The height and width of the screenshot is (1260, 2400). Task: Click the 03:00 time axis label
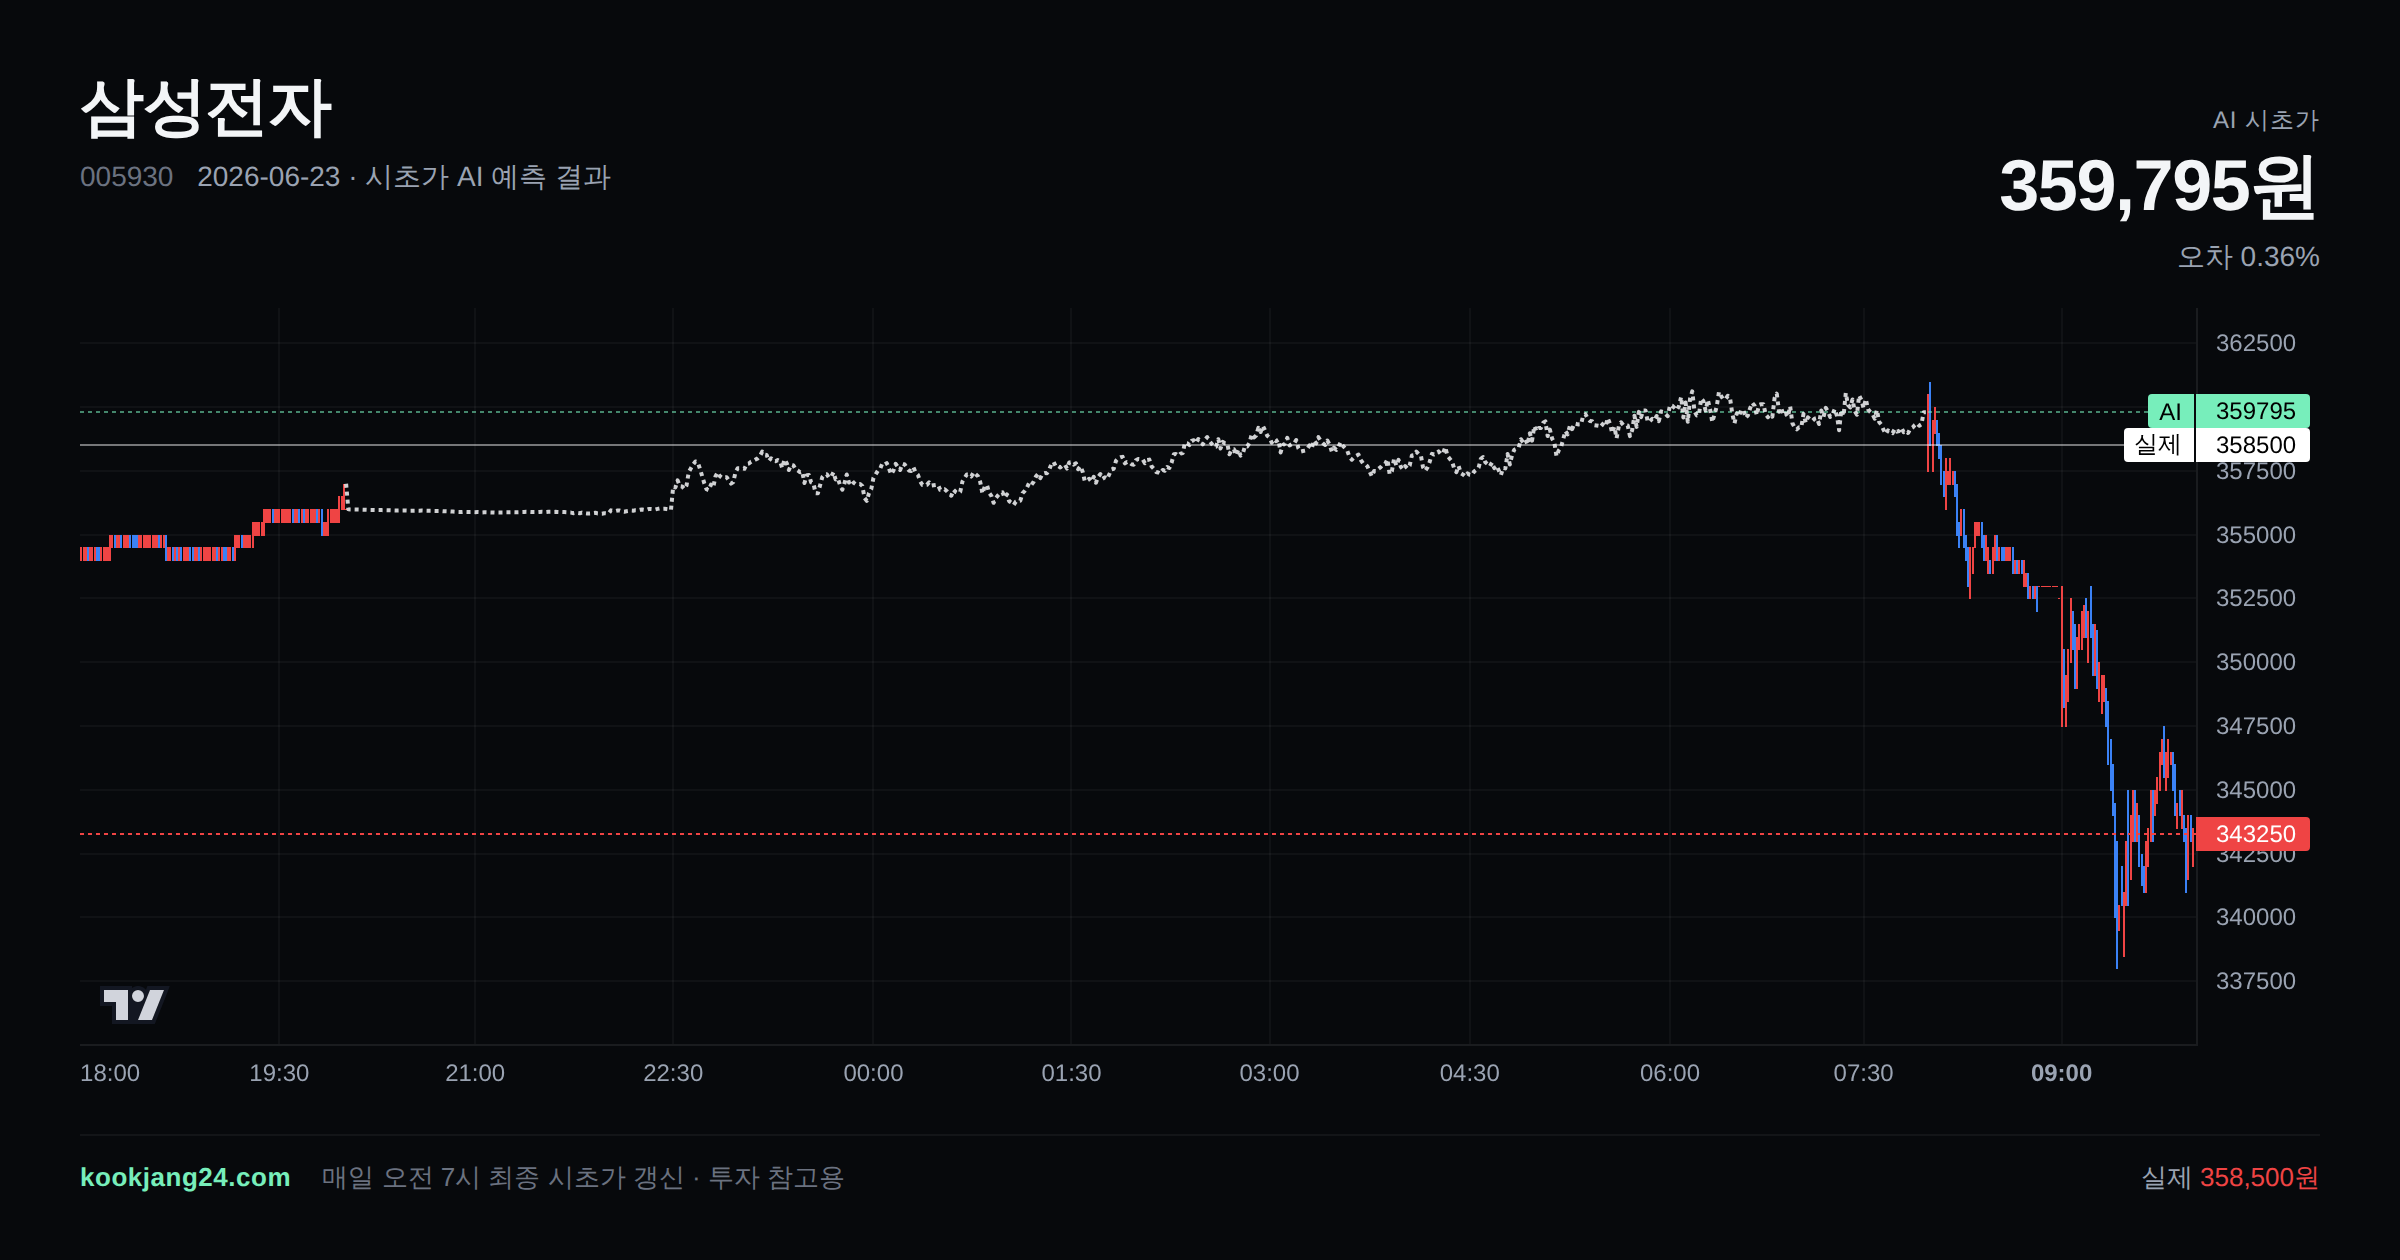1269,1073
